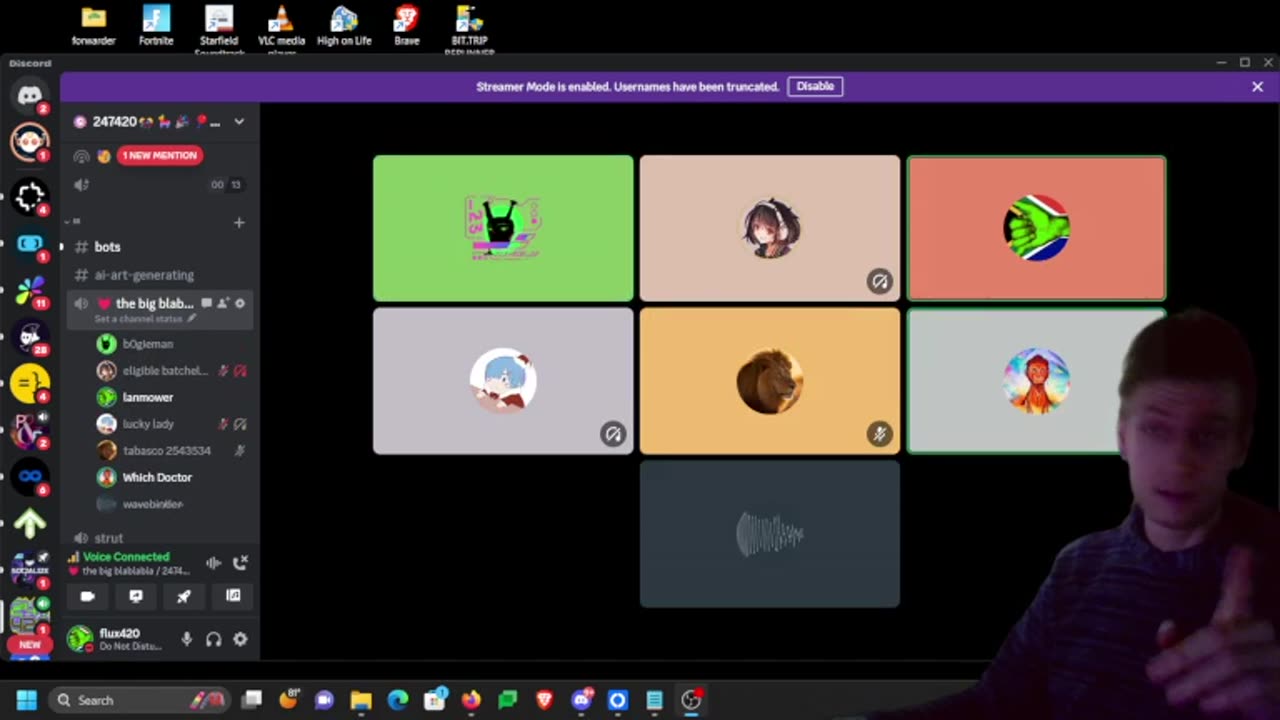Toggle deafen headphones next to flux420
1280x720 pixels.
[213, 639]
